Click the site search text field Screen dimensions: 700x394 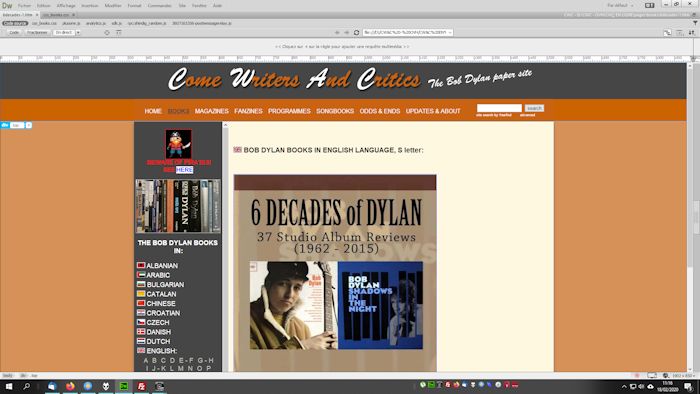tap(499, 108)
